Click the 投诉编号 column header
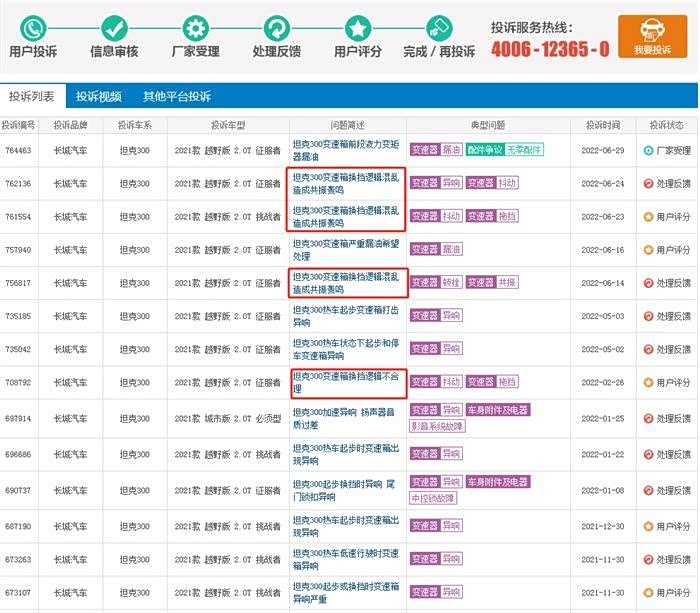This screenshot has height=613, width=700. click(x=18, y=125)
